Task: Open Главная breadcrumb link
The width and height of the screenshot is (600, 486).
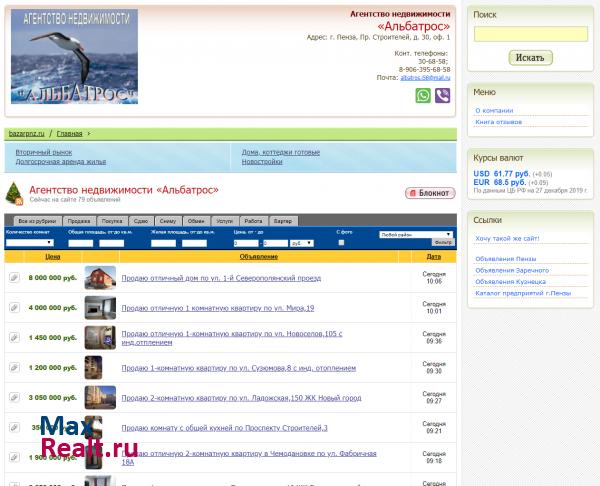Action: tap(69, 134)
